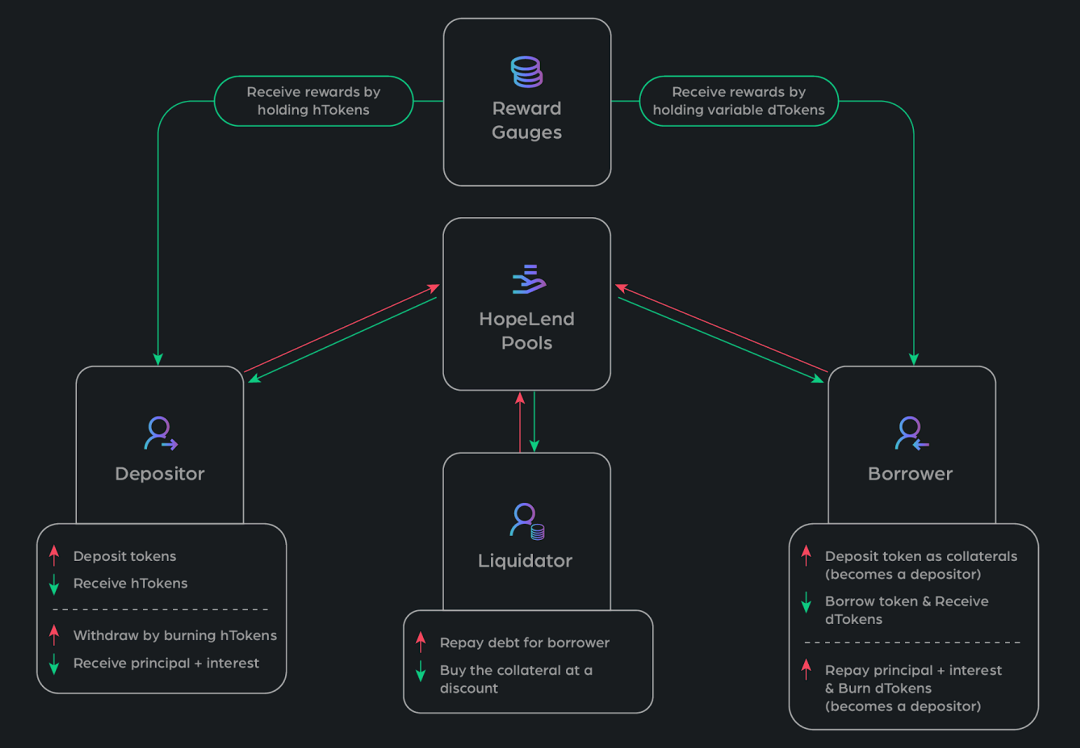The height and width of the screenshot is (748, 1080).
Task: Click the HopeLend Pools label
Action: click(527, 331)
